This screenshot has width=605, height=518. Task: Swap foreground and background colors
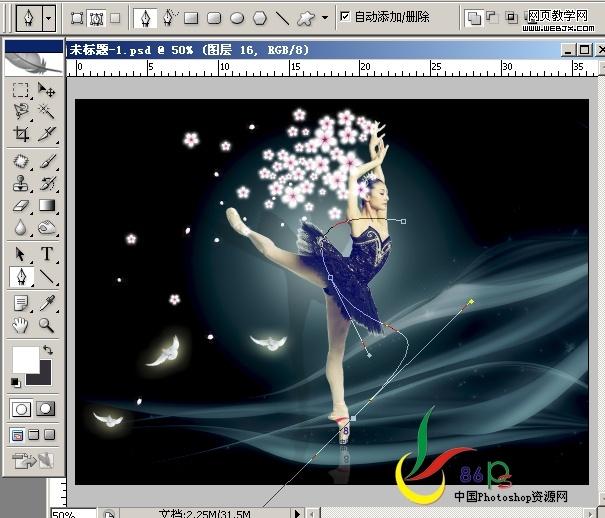coord(48,350)
